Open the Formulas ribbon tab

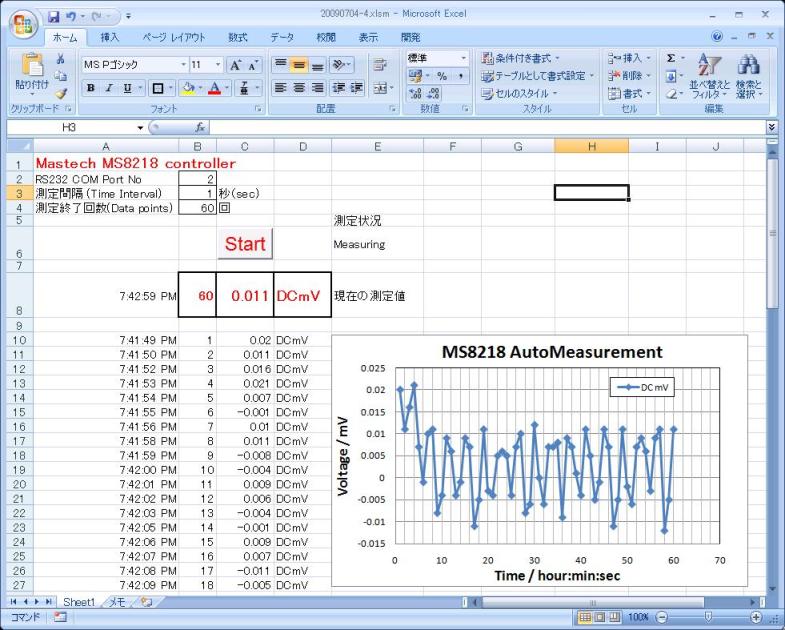(238, 38)
